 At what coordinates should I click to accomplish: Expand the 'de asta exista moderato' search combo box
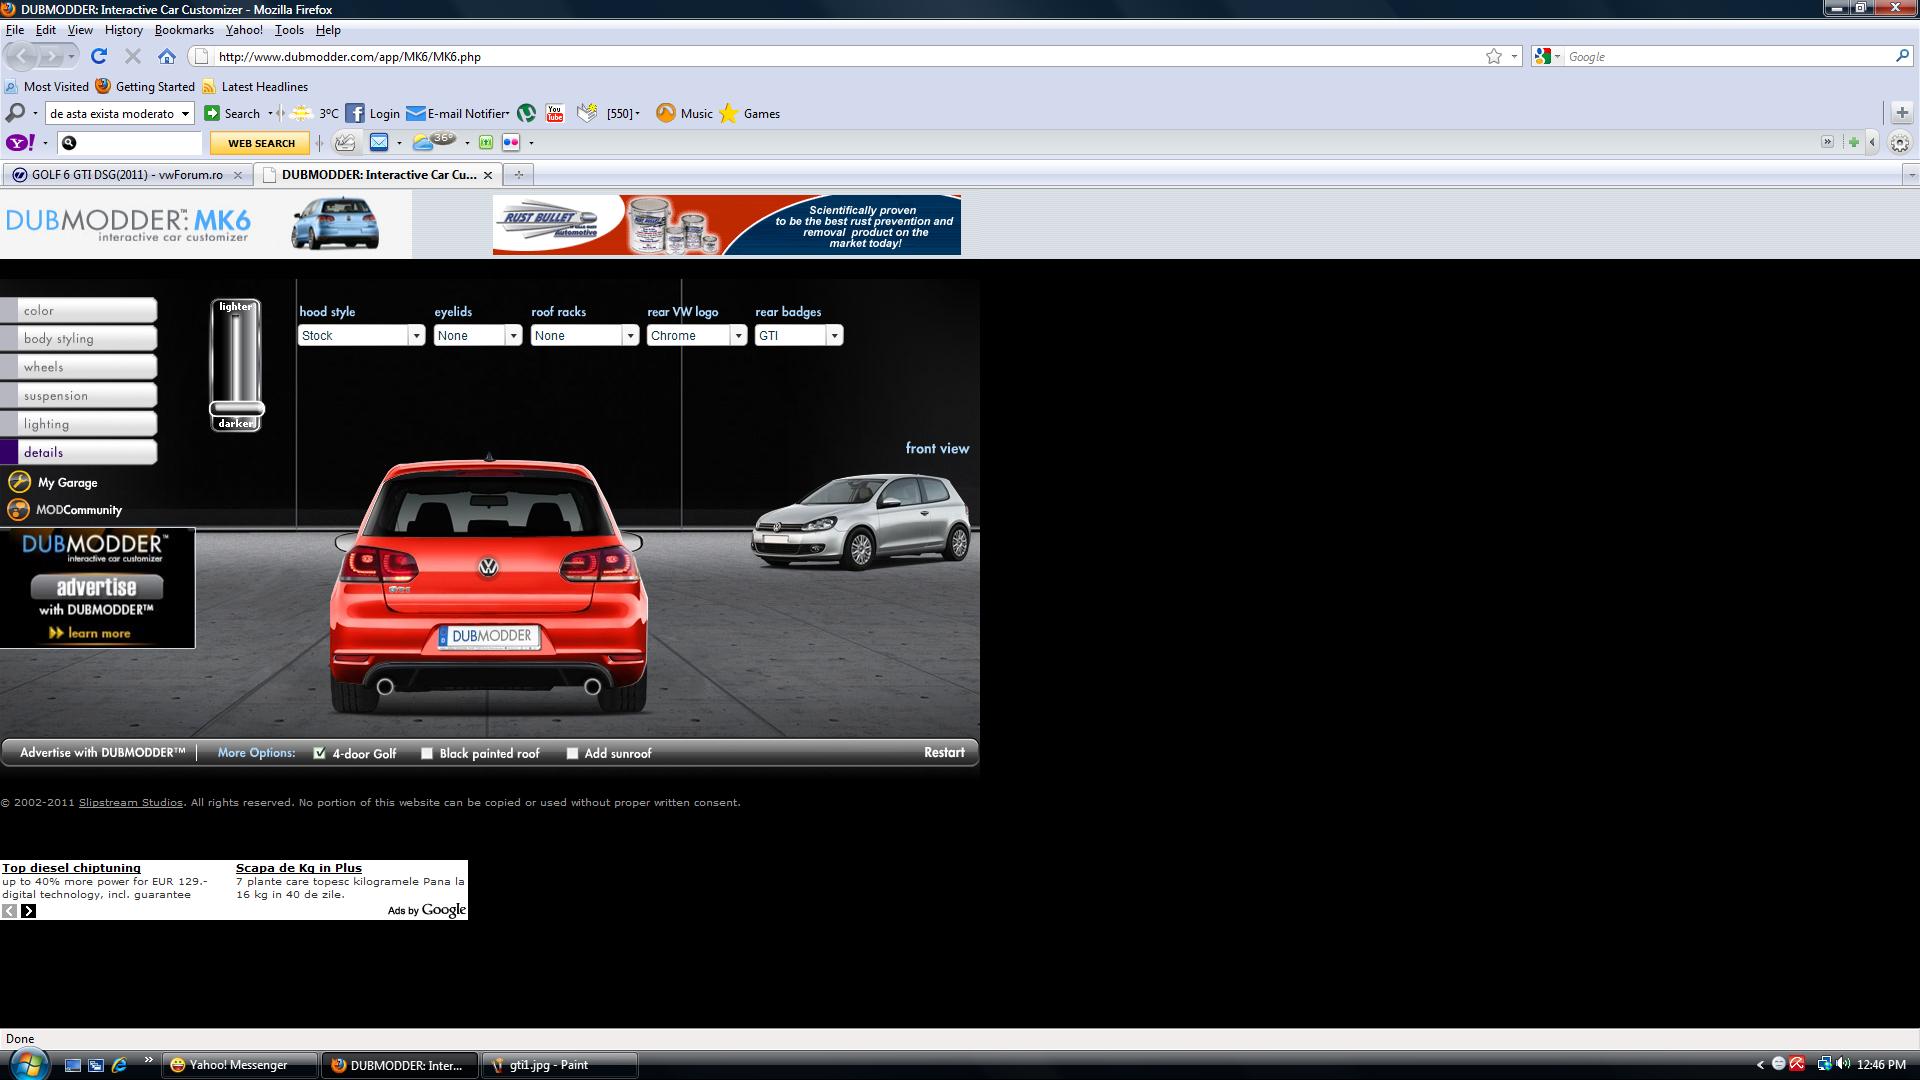pyautogui.click(x=185, y=114)
